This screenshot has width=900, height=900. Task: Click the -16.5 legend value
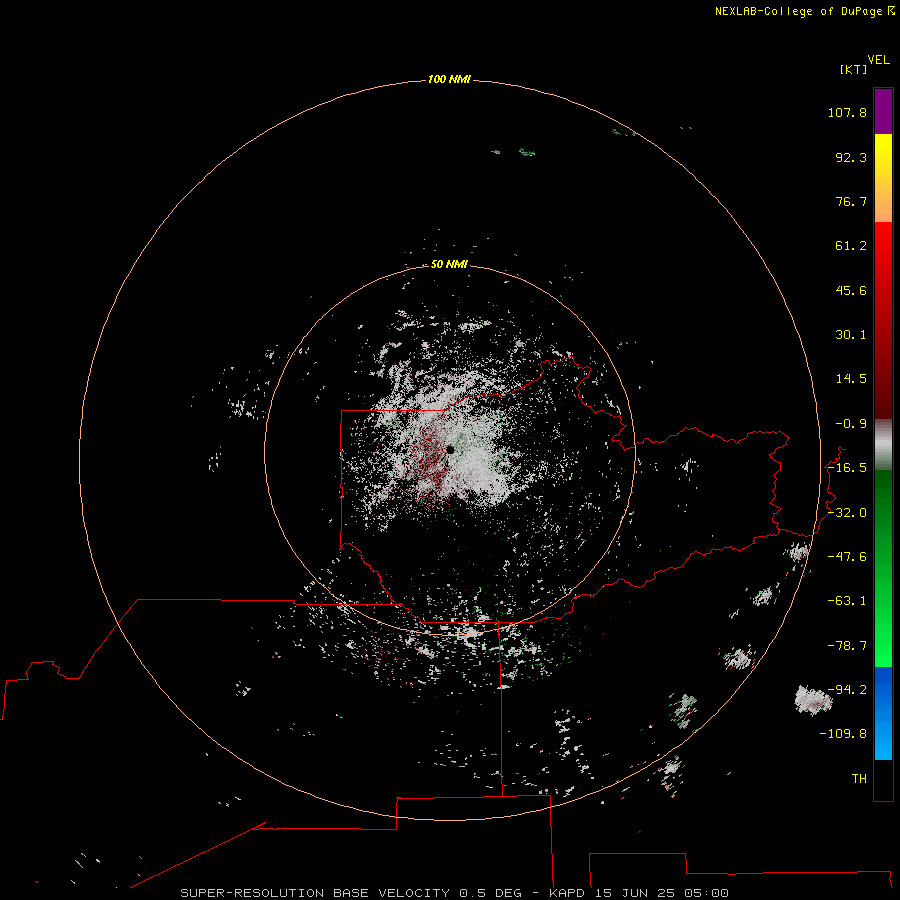(x=847, y=468)
